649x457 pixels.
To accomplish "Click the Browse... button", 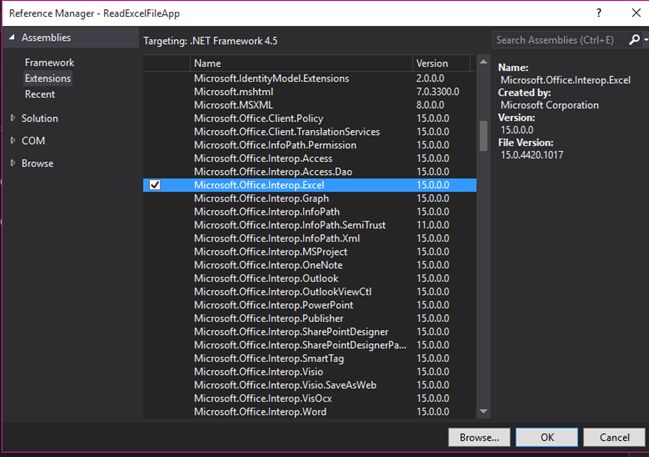I will 479,437.
